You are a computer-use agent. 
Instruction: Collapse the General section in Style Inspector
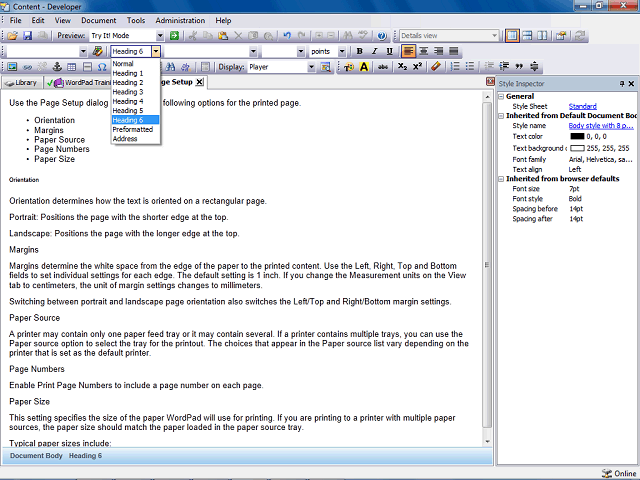click(x=501, y=97)
